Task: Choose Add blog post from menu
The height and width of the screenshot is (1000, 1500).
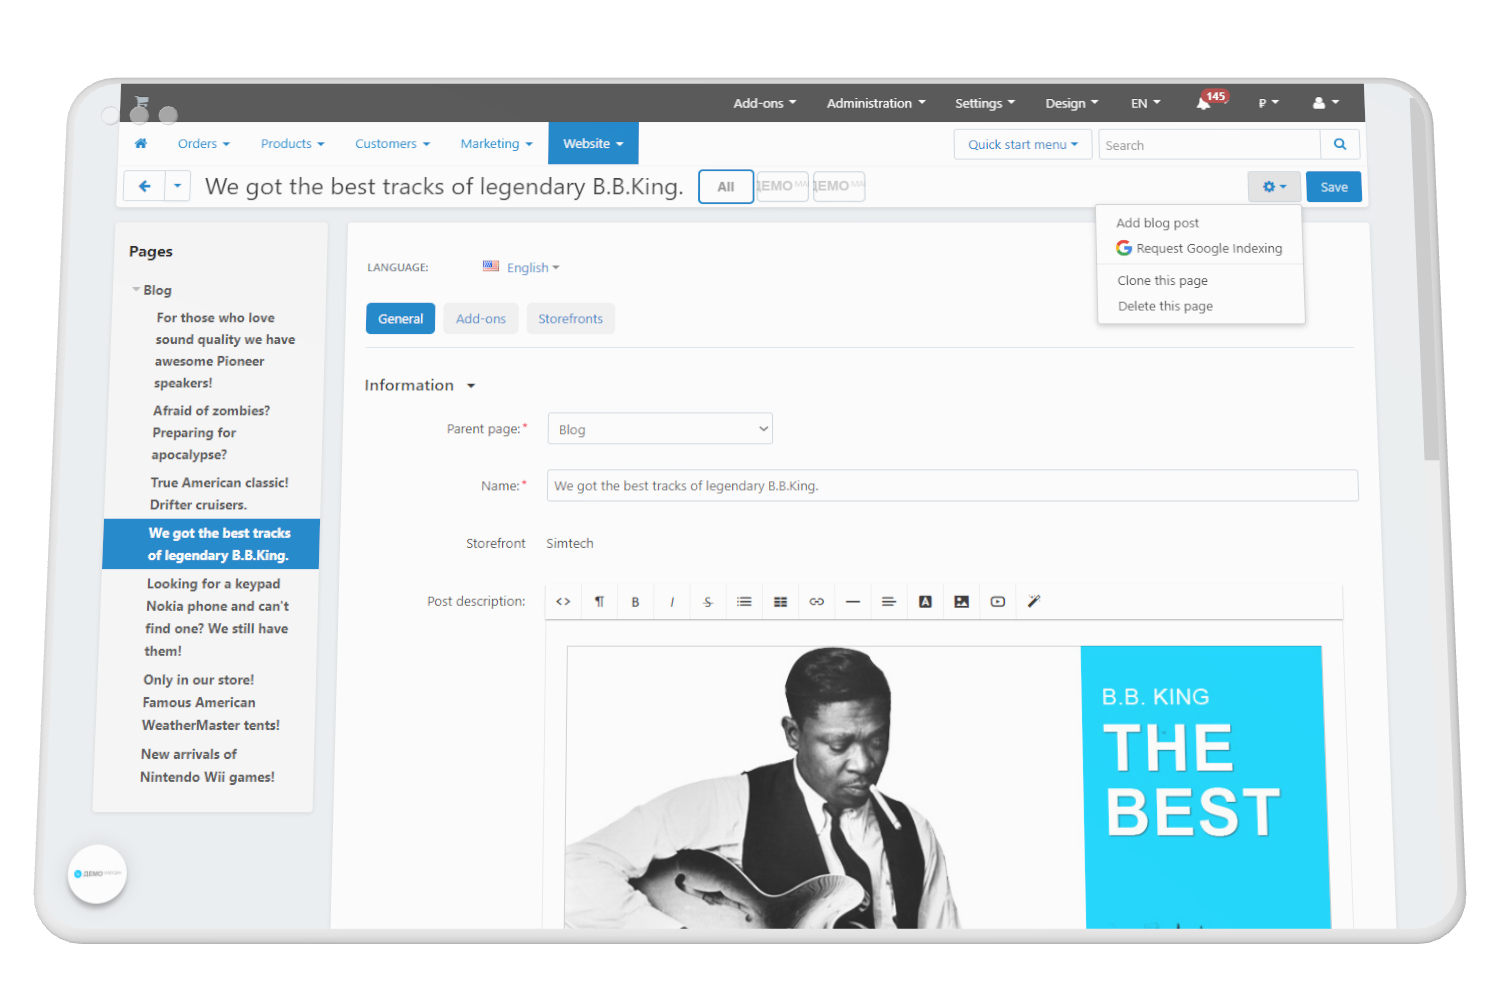Action: click(1157, 223)
